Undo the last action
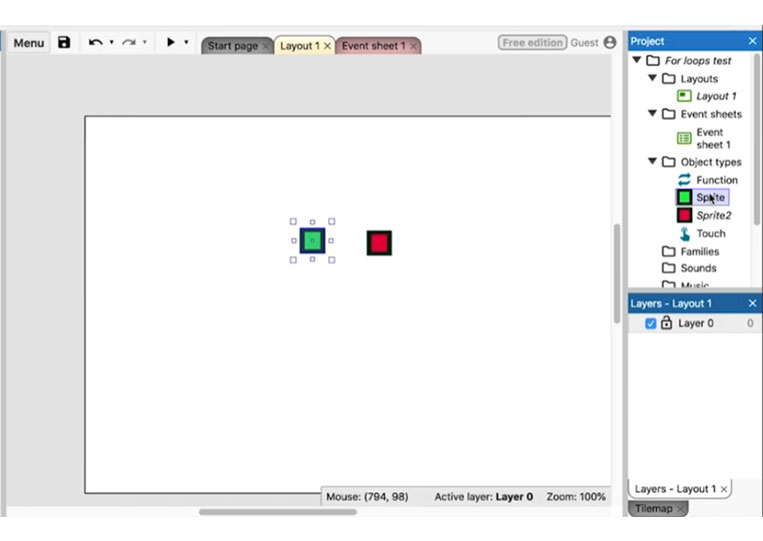The image size is (763, 541). pos(95,42)
